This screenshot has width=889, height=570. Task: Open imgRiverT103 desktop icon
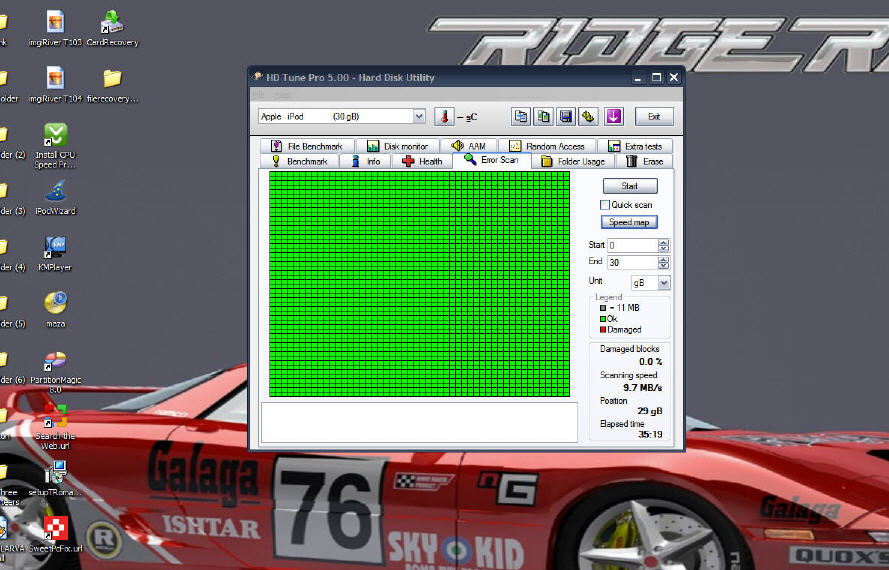point(55,28)
